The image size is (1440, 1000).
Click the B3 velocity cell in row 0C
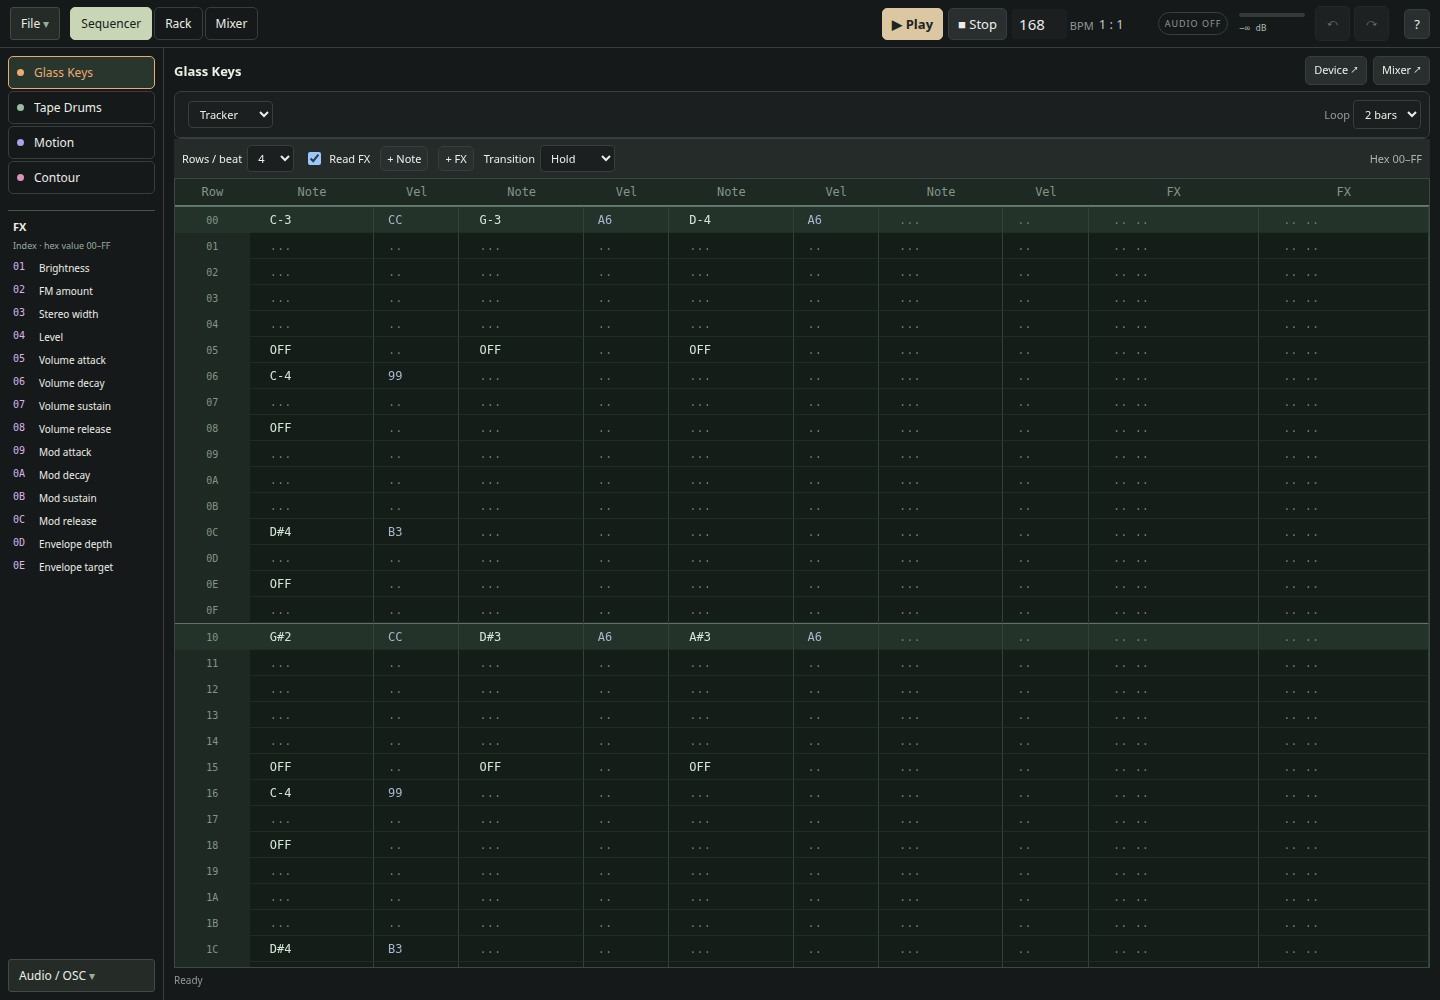click(x=416, y=532)
